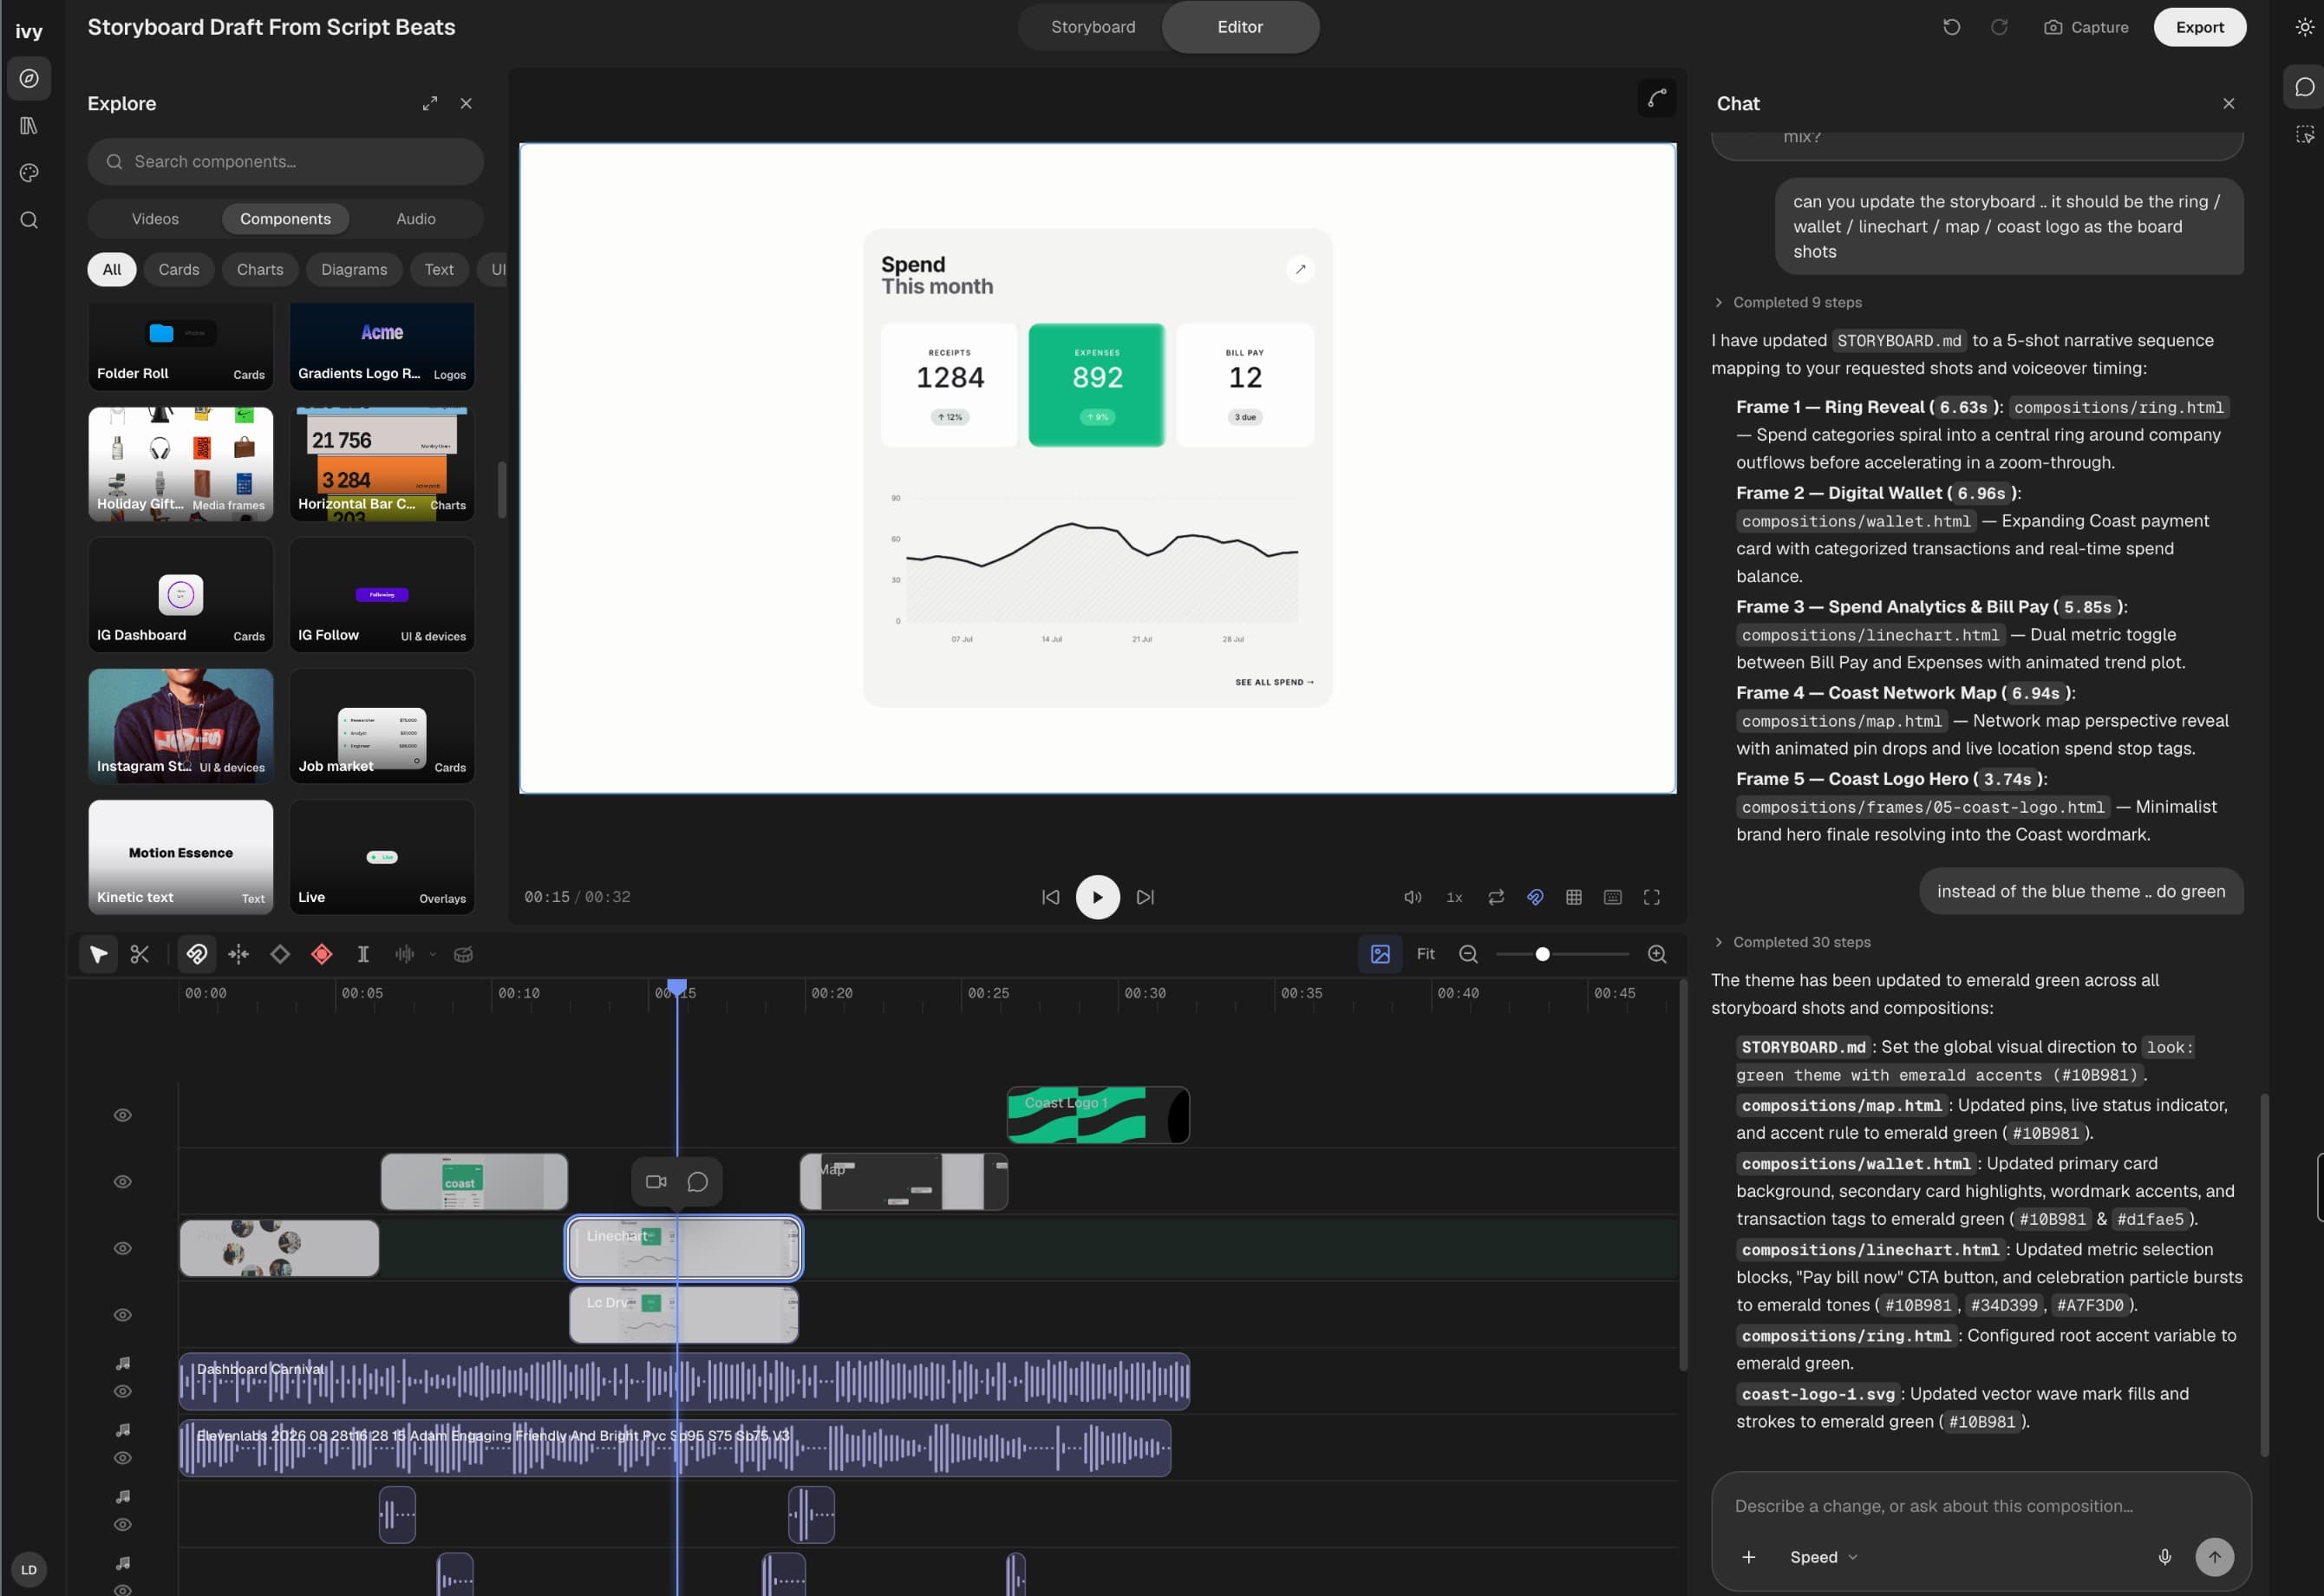
Task: Click the Capture button
Action: (x=2086, y=27)
